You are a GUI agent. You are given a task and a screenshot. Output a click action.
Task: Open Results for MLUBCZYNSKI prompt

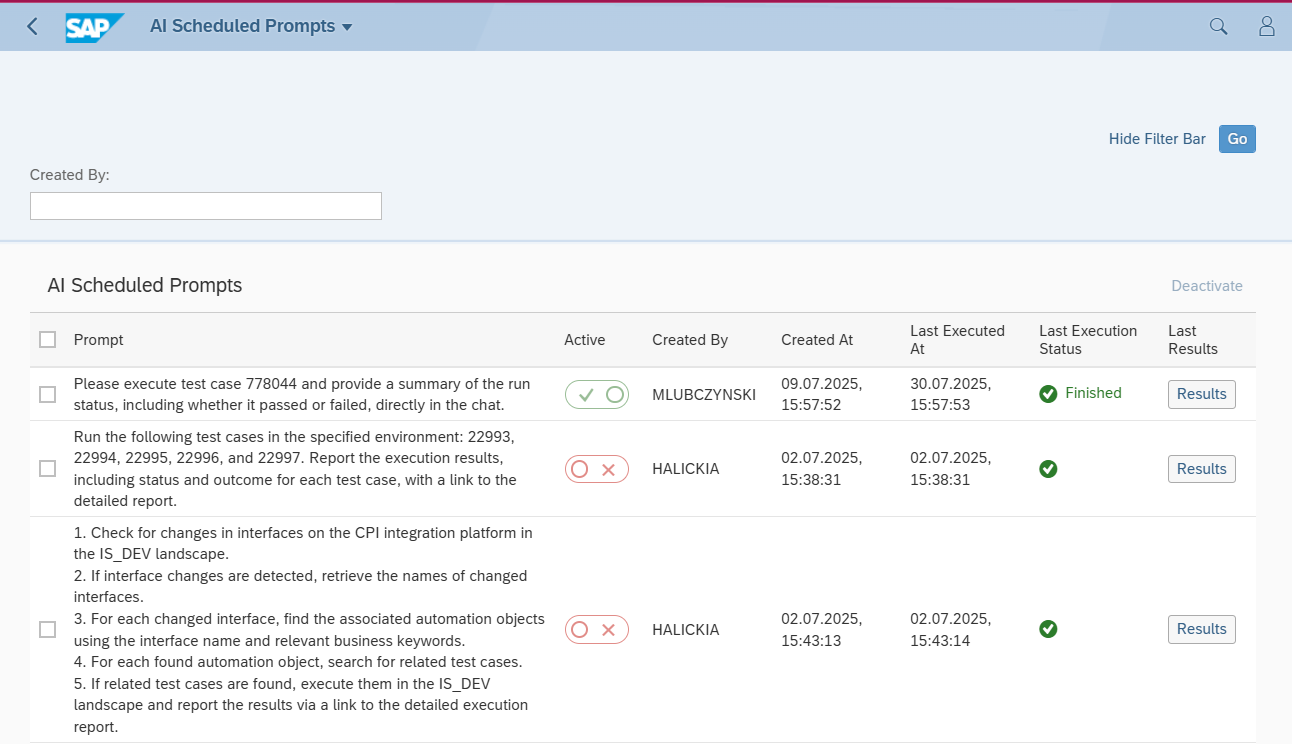pos(1201,394)
